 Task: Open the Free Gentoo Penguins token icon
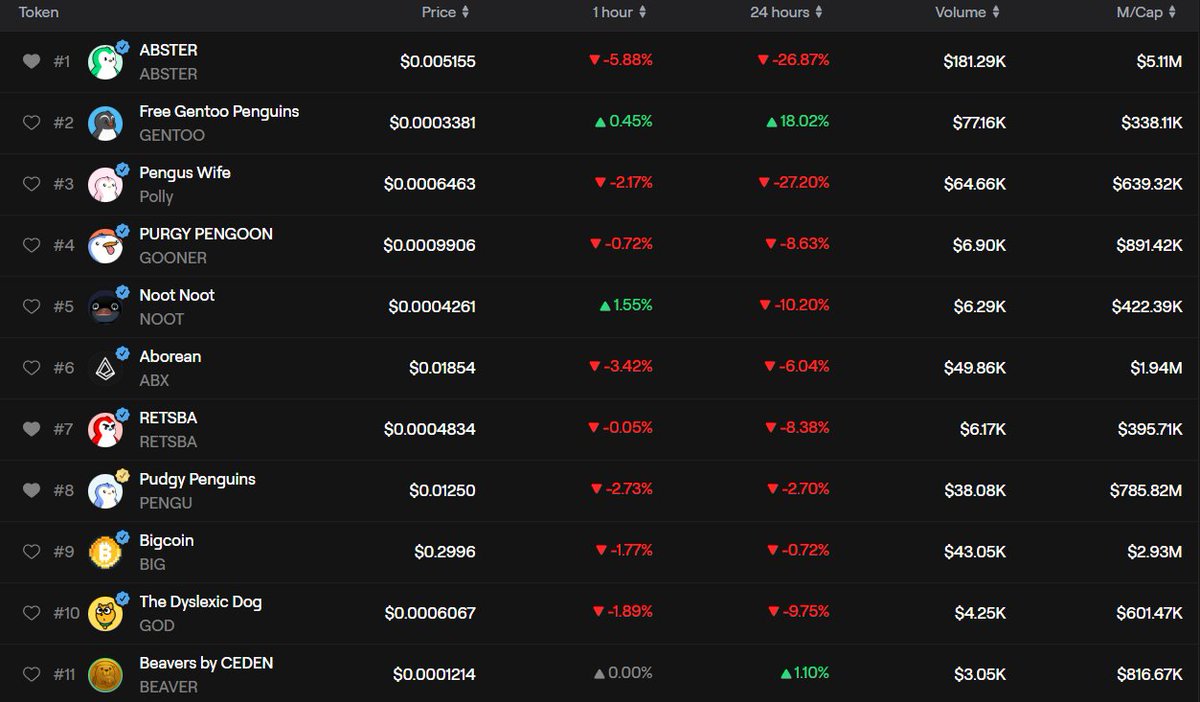pos(105,123)
